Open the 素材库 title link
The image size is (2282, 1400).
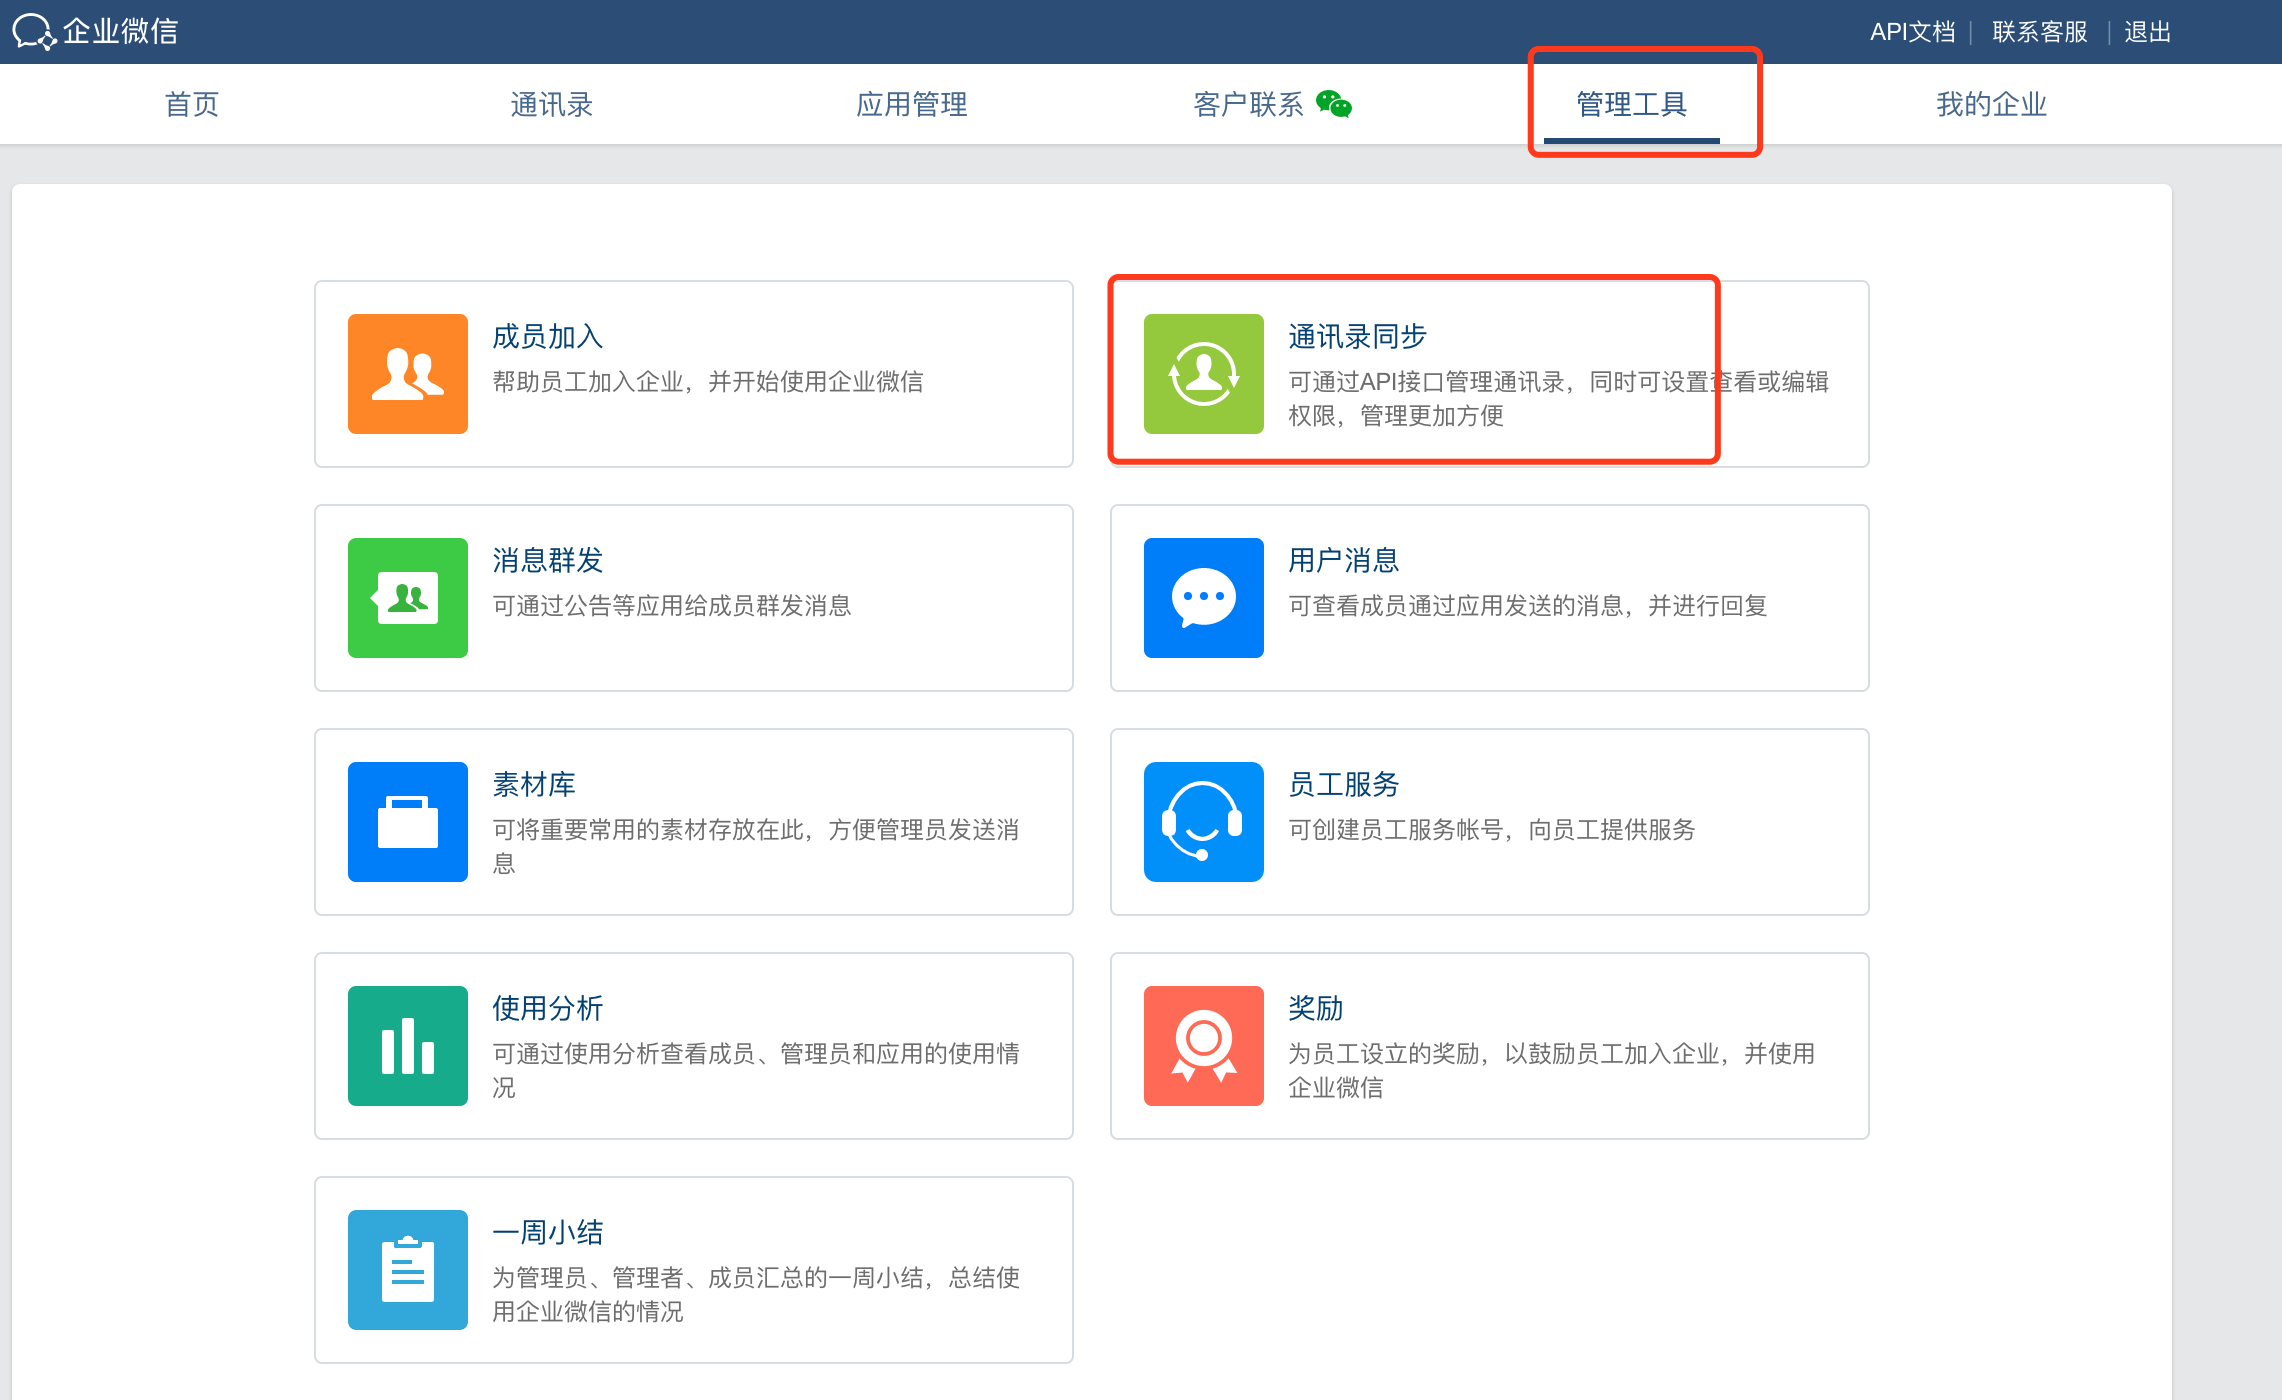point(534,785)
